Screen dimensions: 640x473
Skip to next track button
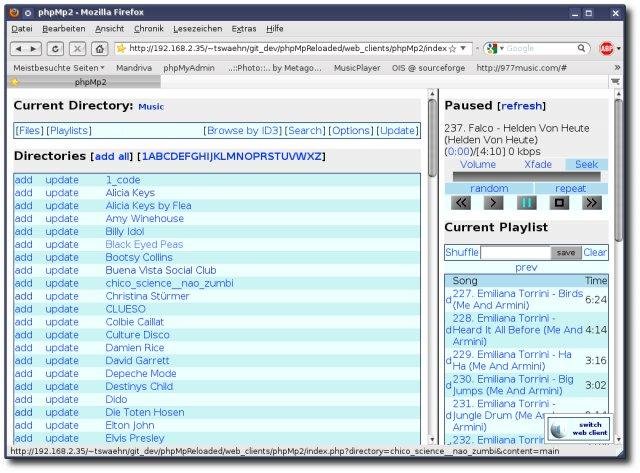[x=592, y=203]
